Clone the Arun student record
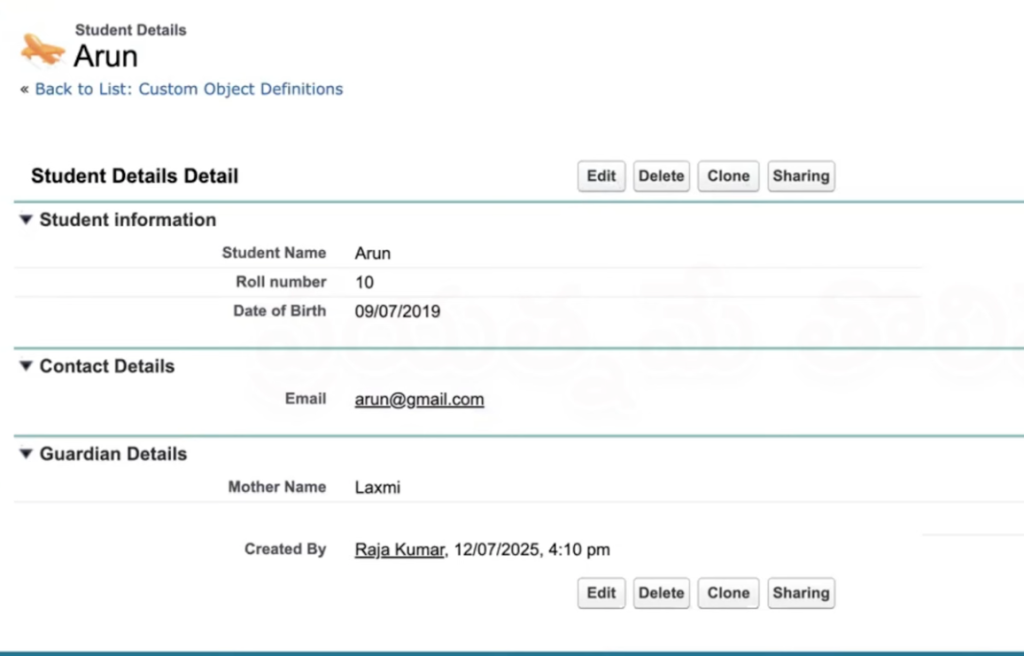1024x656 pixels. click(x=728, y=176)
